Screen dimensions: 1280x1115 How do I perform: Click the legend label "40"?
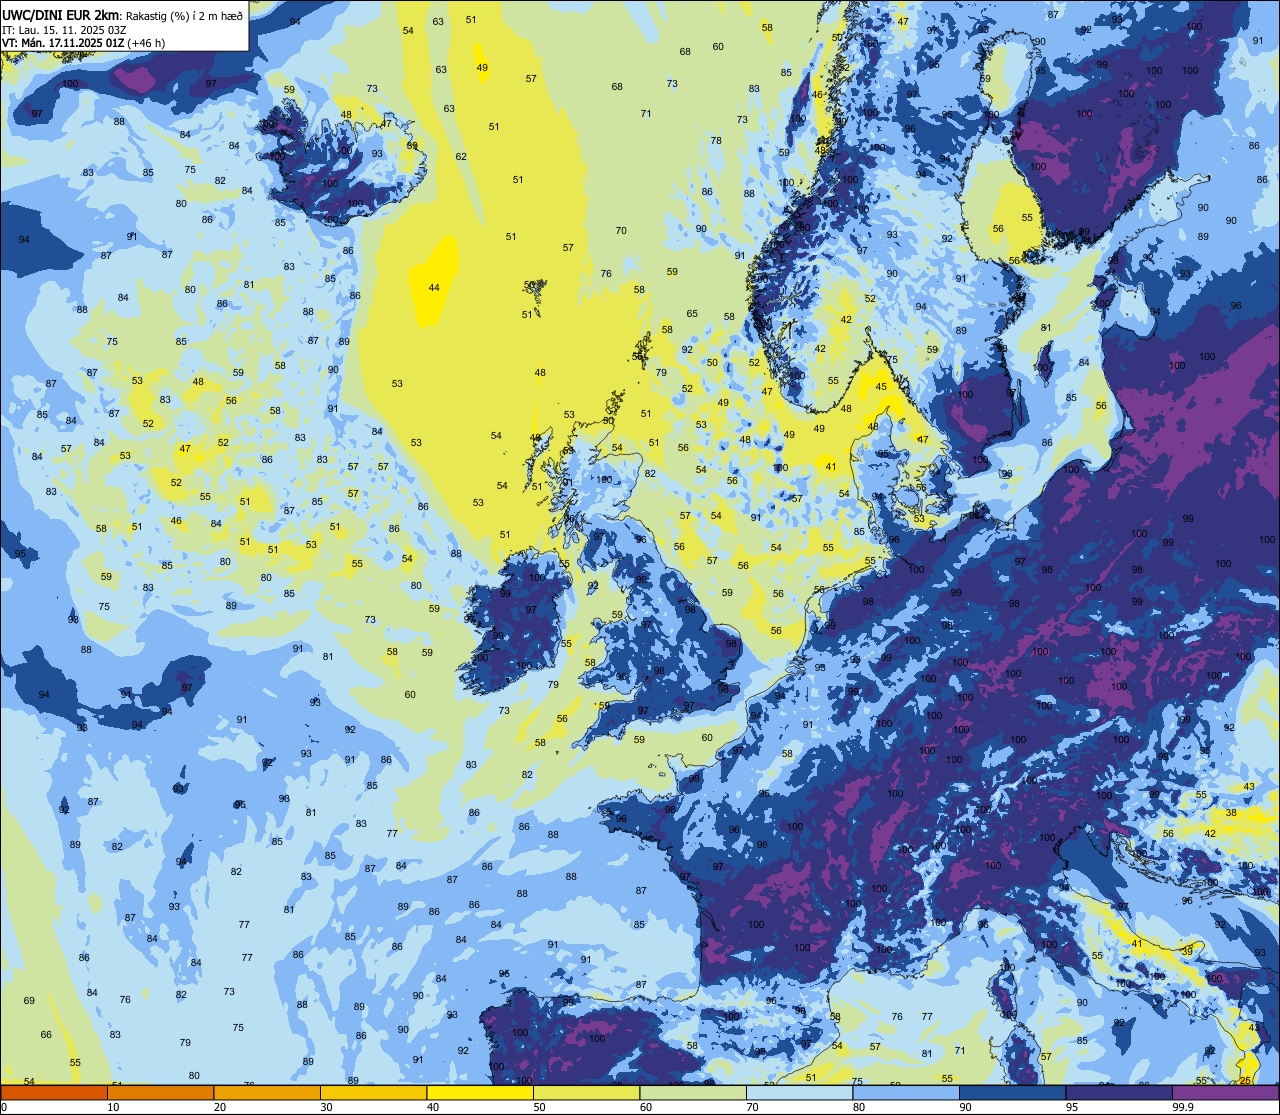[x=433, y=1107]
